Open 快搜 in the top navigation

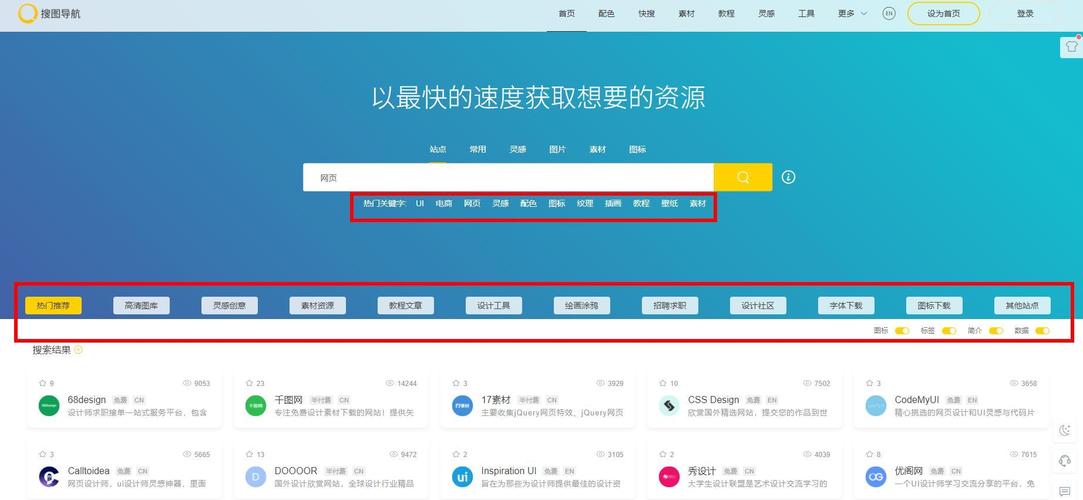click(646, 14)
